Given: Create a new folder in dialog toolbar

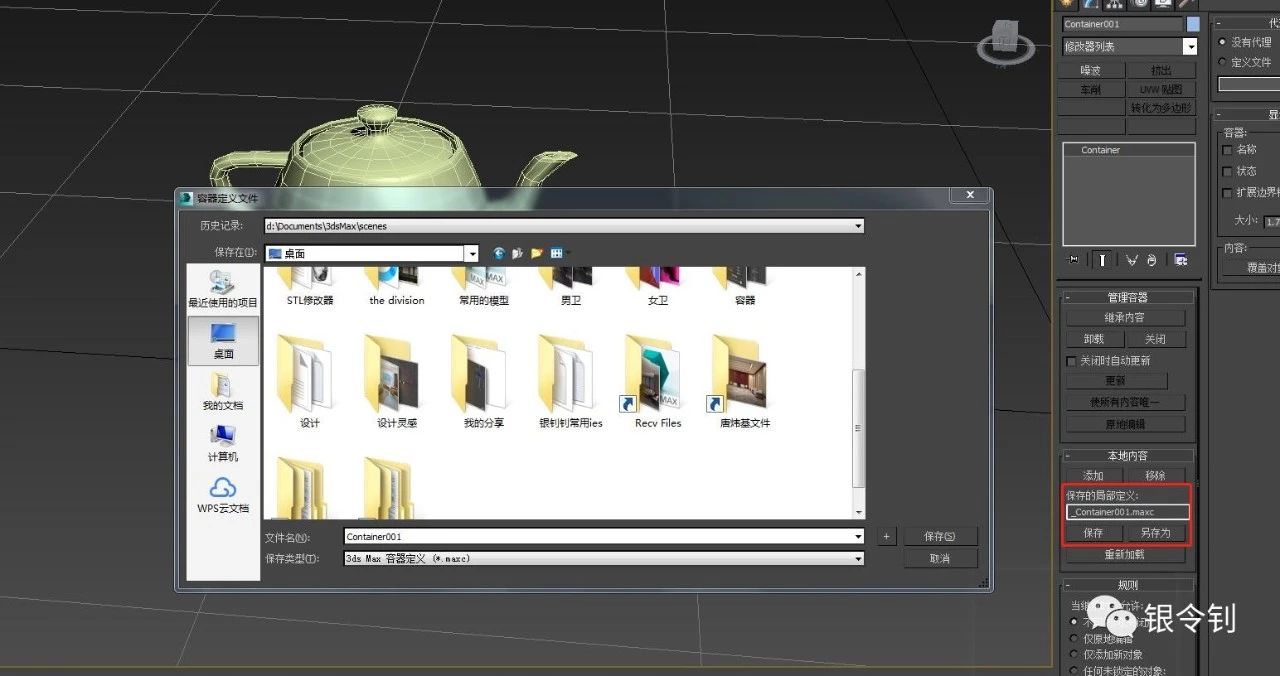Looking at the screenshot, I should click(x=537, y=254).
